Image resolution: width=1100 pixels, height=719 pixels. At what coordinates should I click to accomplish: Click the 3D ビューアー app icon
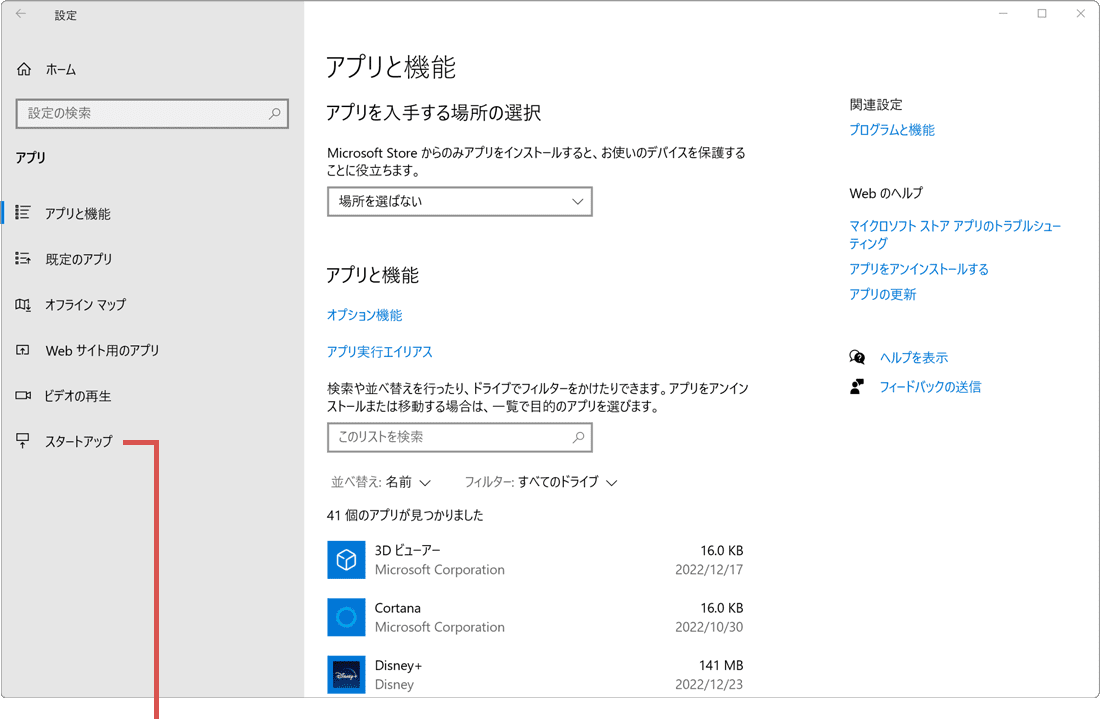pos(346,560)
